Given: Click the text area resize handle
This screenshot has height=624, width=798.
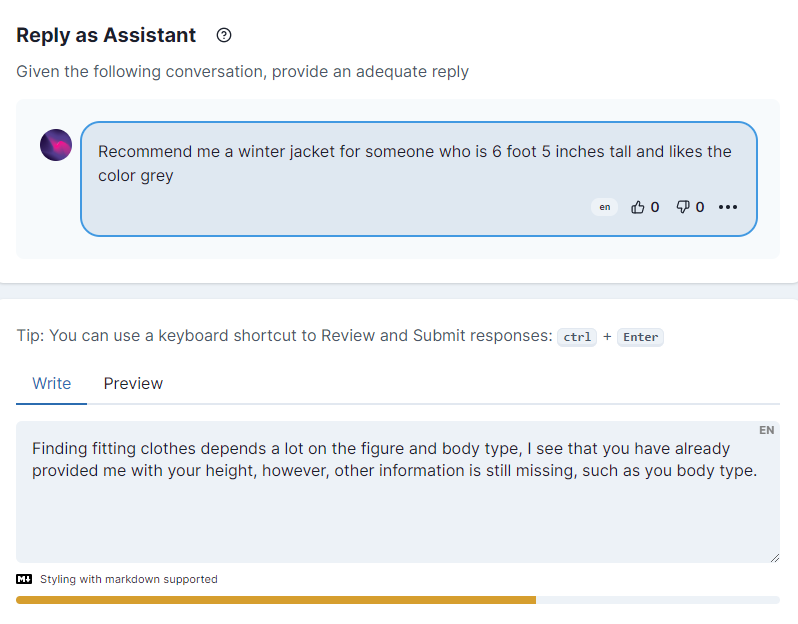Looking at the screenshot, I should [773, 556].
